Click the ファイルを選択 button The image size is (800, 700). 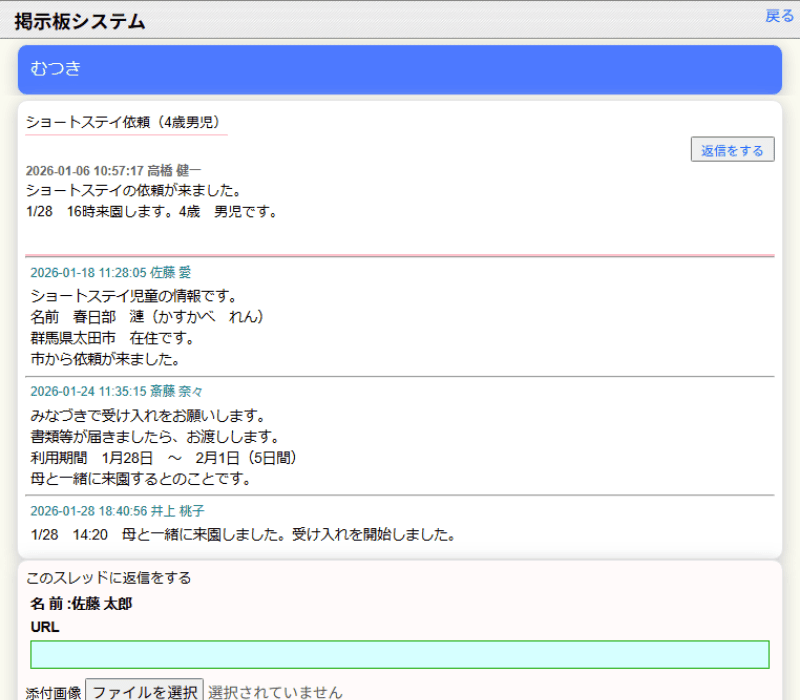click(x=144, y=690)
